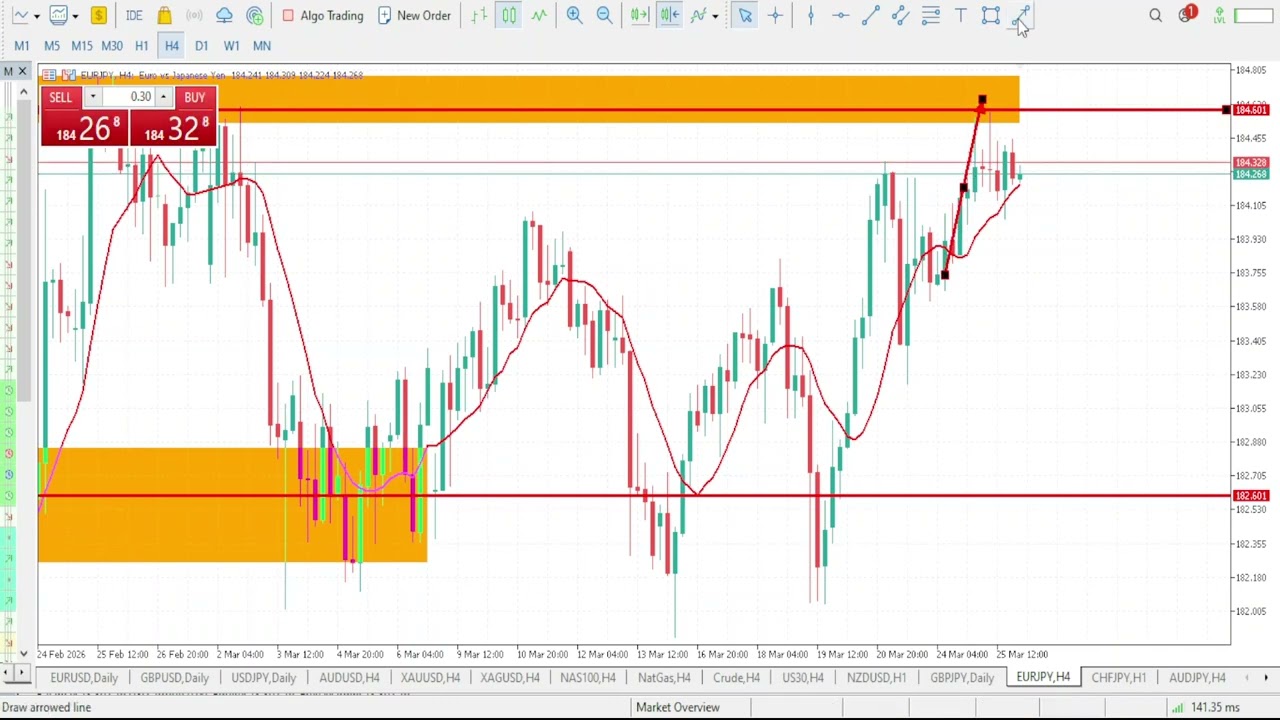Click the 141.35 ms connection status
The image size is (1280, 720).
click(x=1205, y=707)
